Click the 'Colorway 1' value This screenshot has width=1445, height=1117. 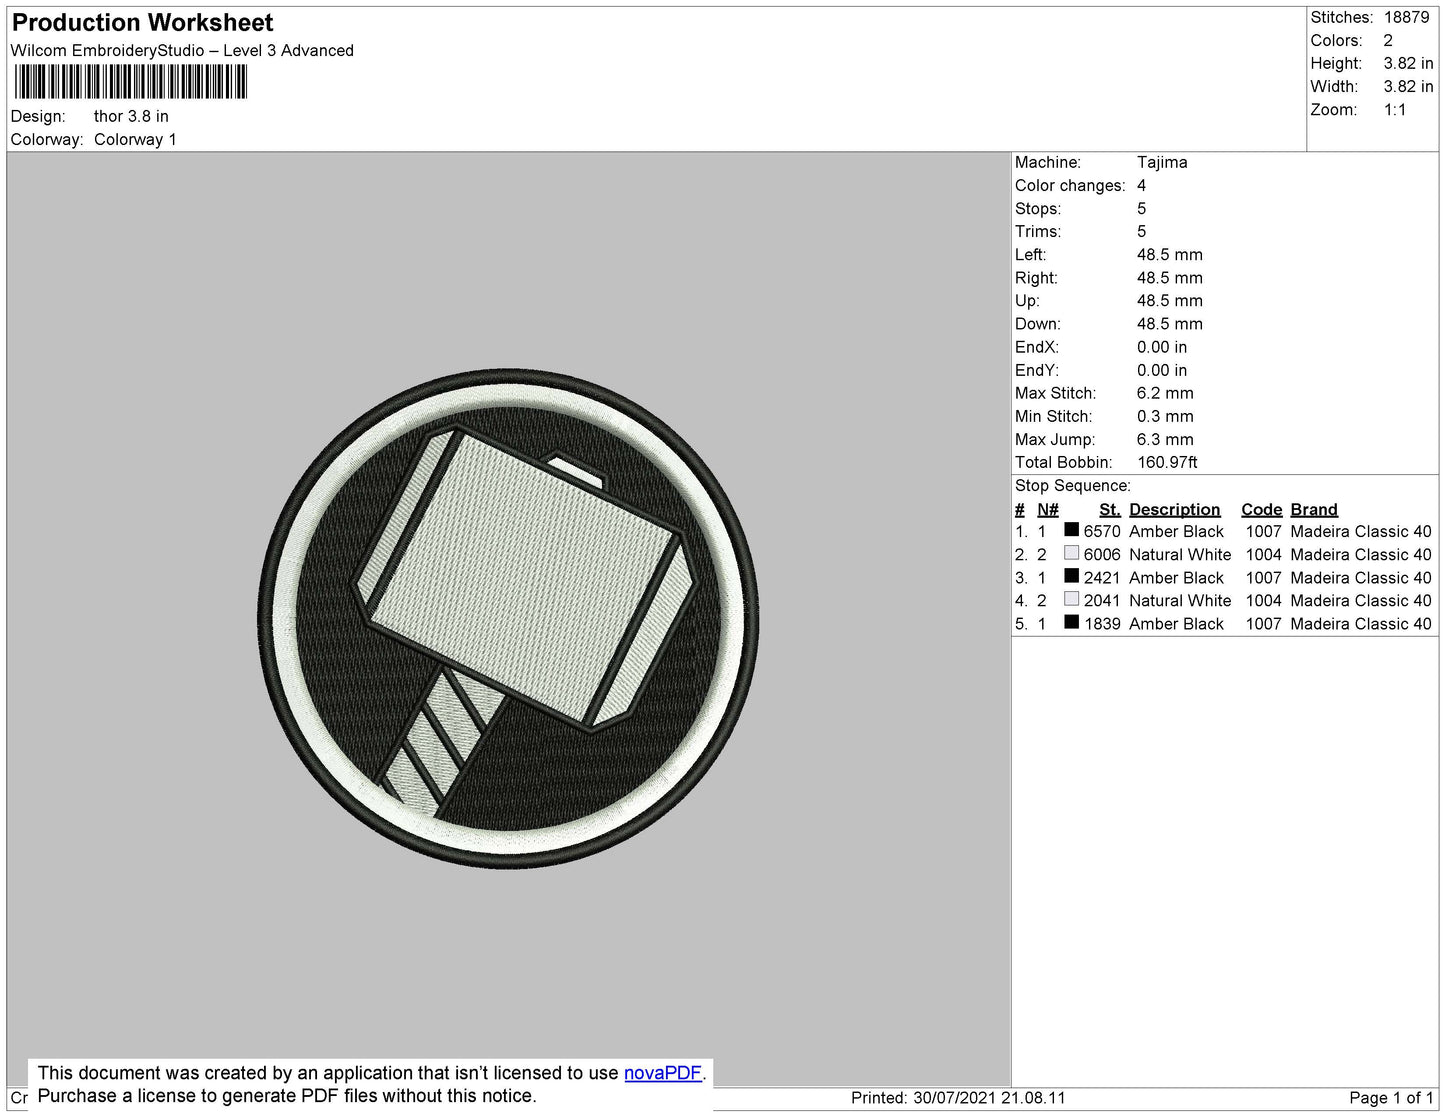135,139
